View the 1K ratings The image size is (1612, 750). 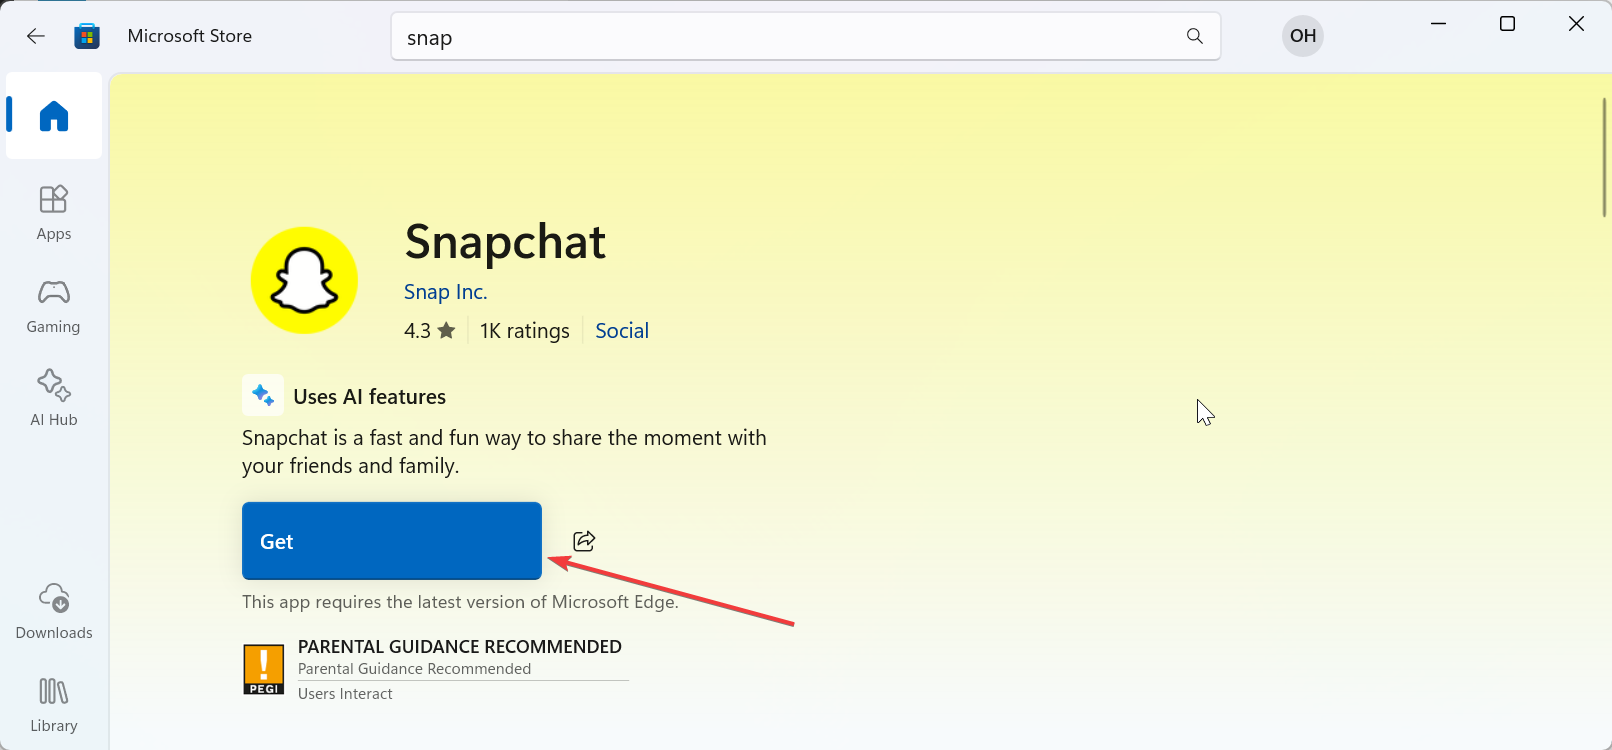click(x=525, y=331)
